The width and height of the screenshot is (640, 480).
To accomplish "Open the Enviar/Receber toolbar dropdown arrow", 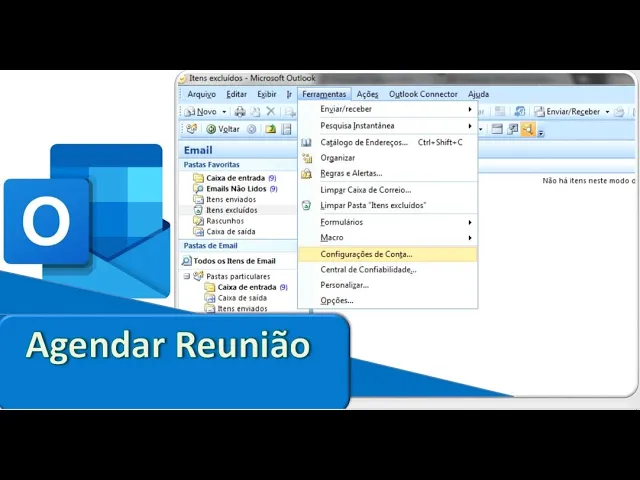I will [607, 112].
